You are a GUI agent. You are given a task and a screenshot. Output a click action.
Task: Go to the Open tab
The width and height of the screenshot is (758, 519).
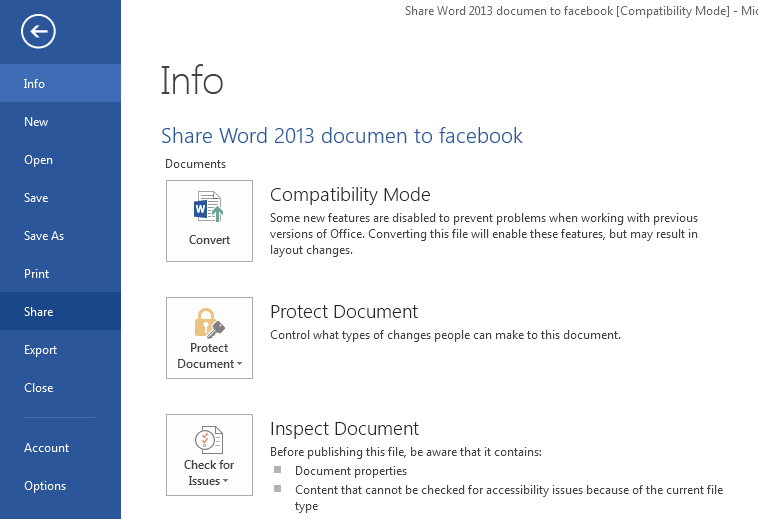pyautogui.click(x=38, y=160)
